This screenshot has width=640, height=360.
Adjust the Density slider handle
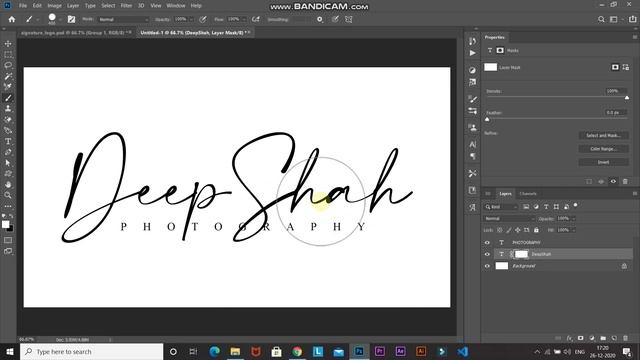coord(627,98)
